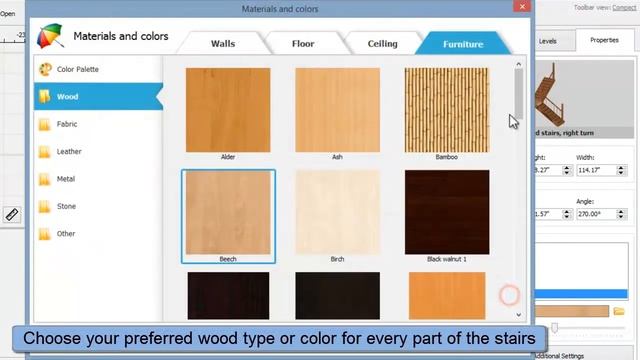Click the slider handle below the material swatch
Screen dimensions: 640x360
click(x=554, y=328)
